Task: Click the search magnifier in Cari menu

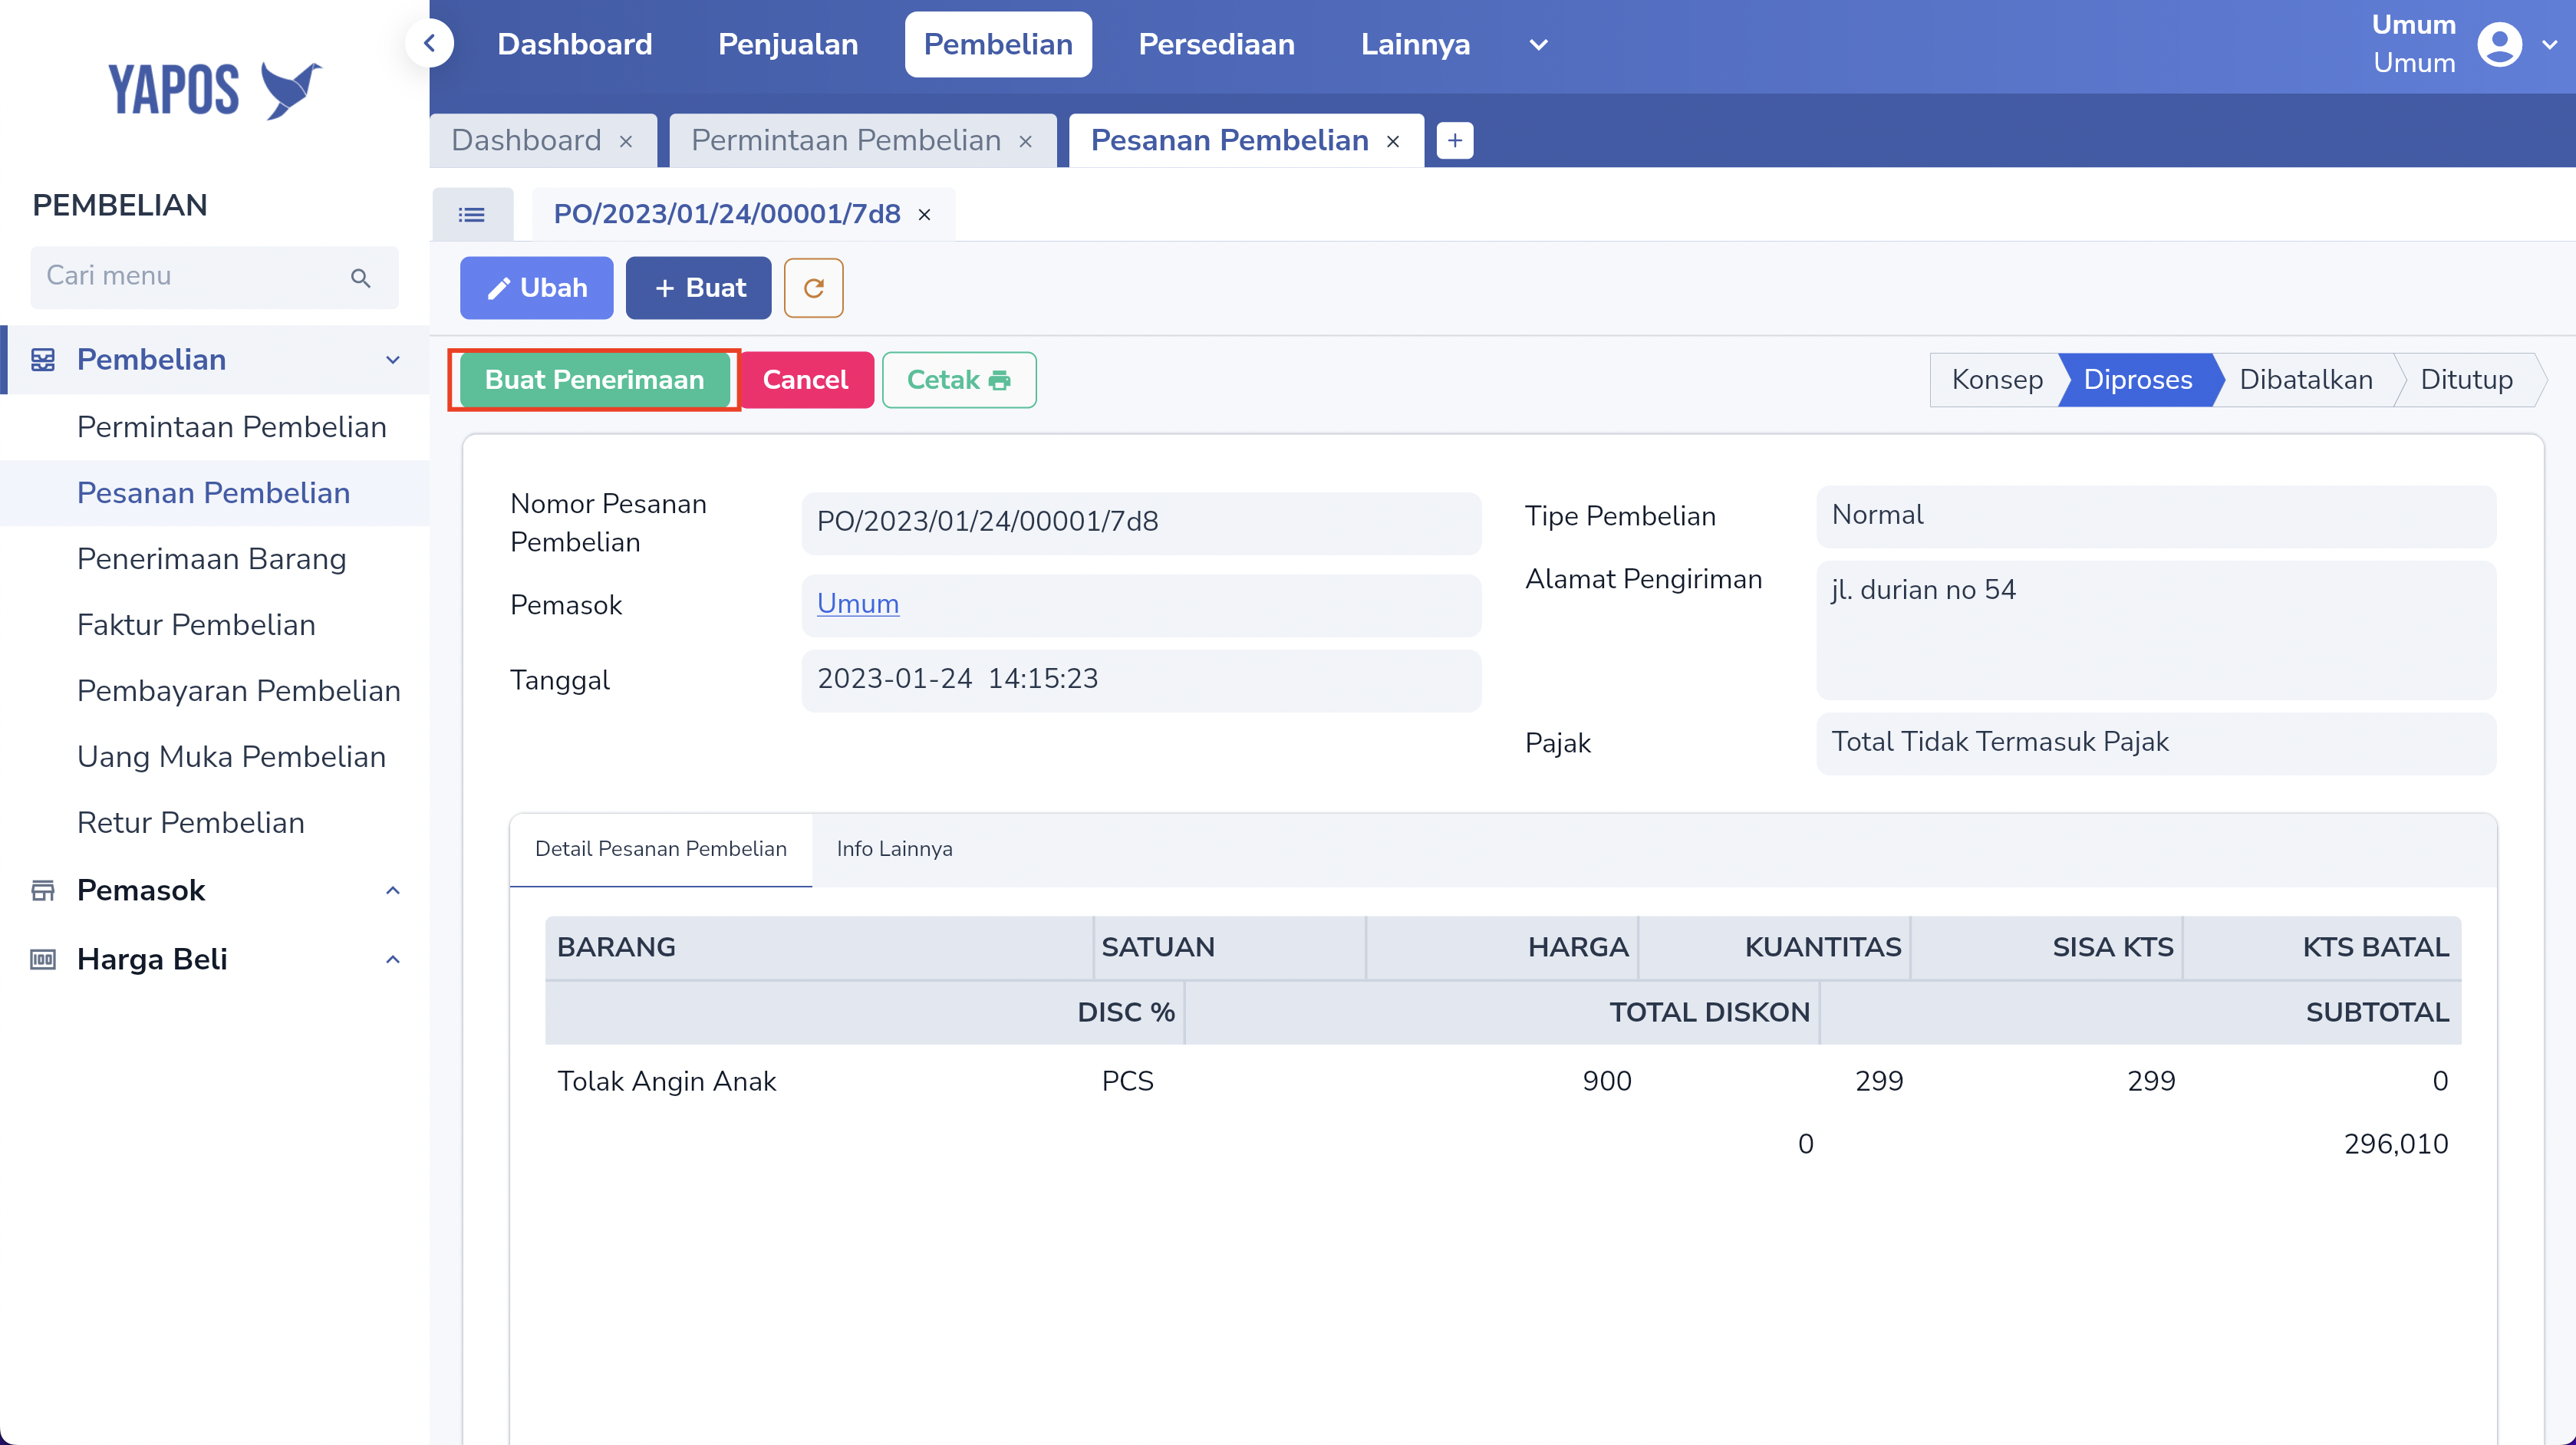Action: point(361,278)
